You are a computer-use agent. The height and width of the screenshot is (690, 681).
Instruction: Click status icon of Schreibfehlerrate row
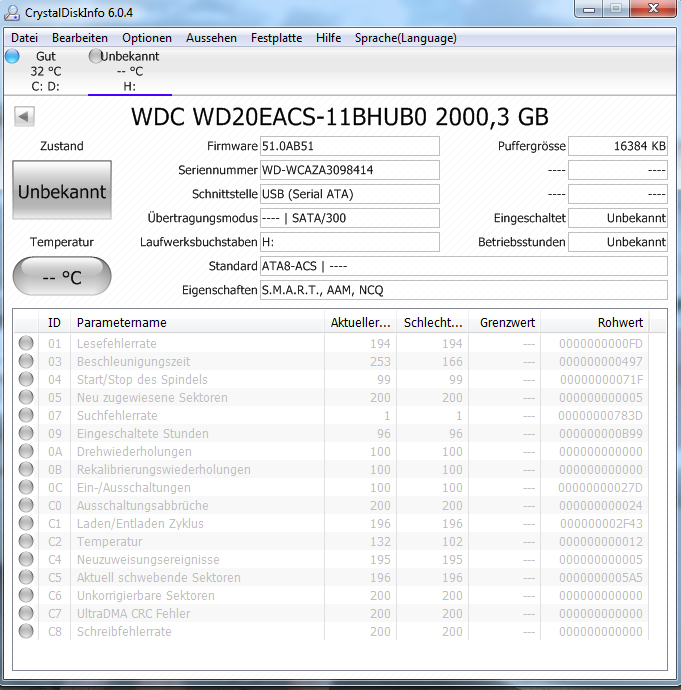point(26,631)
